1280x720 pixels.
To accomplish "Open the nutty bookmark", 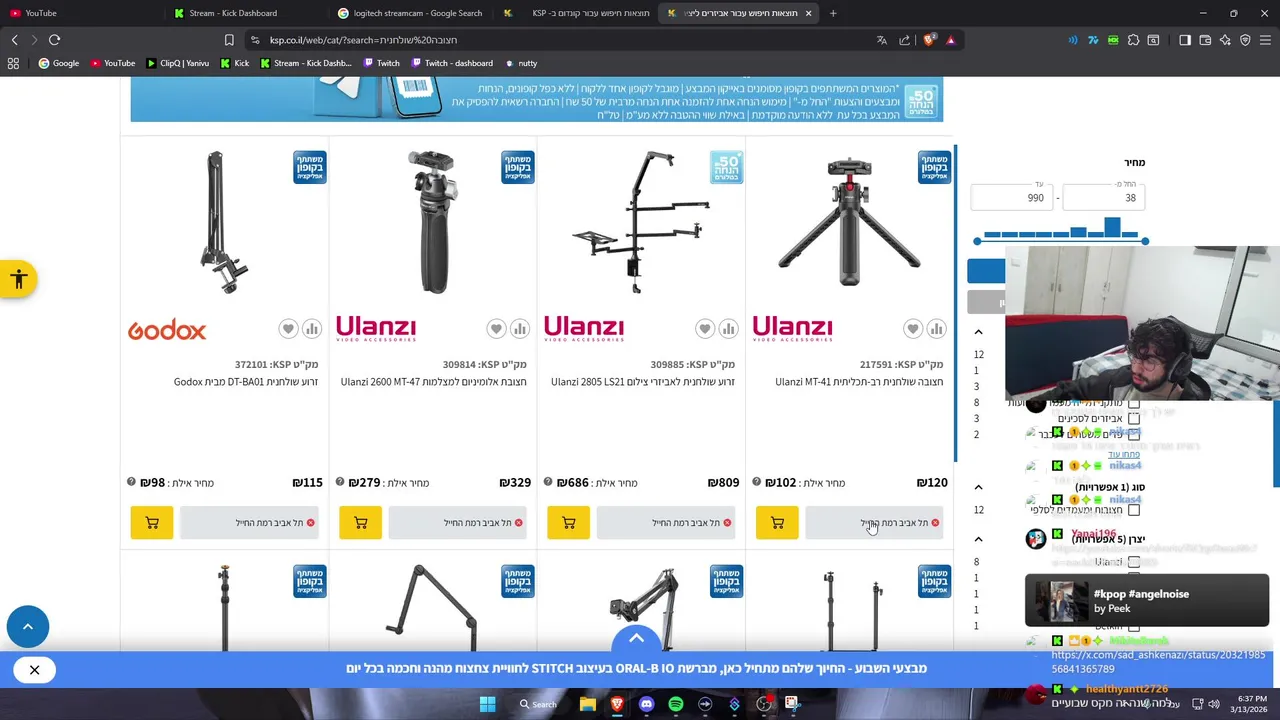I will coord(521,63).
